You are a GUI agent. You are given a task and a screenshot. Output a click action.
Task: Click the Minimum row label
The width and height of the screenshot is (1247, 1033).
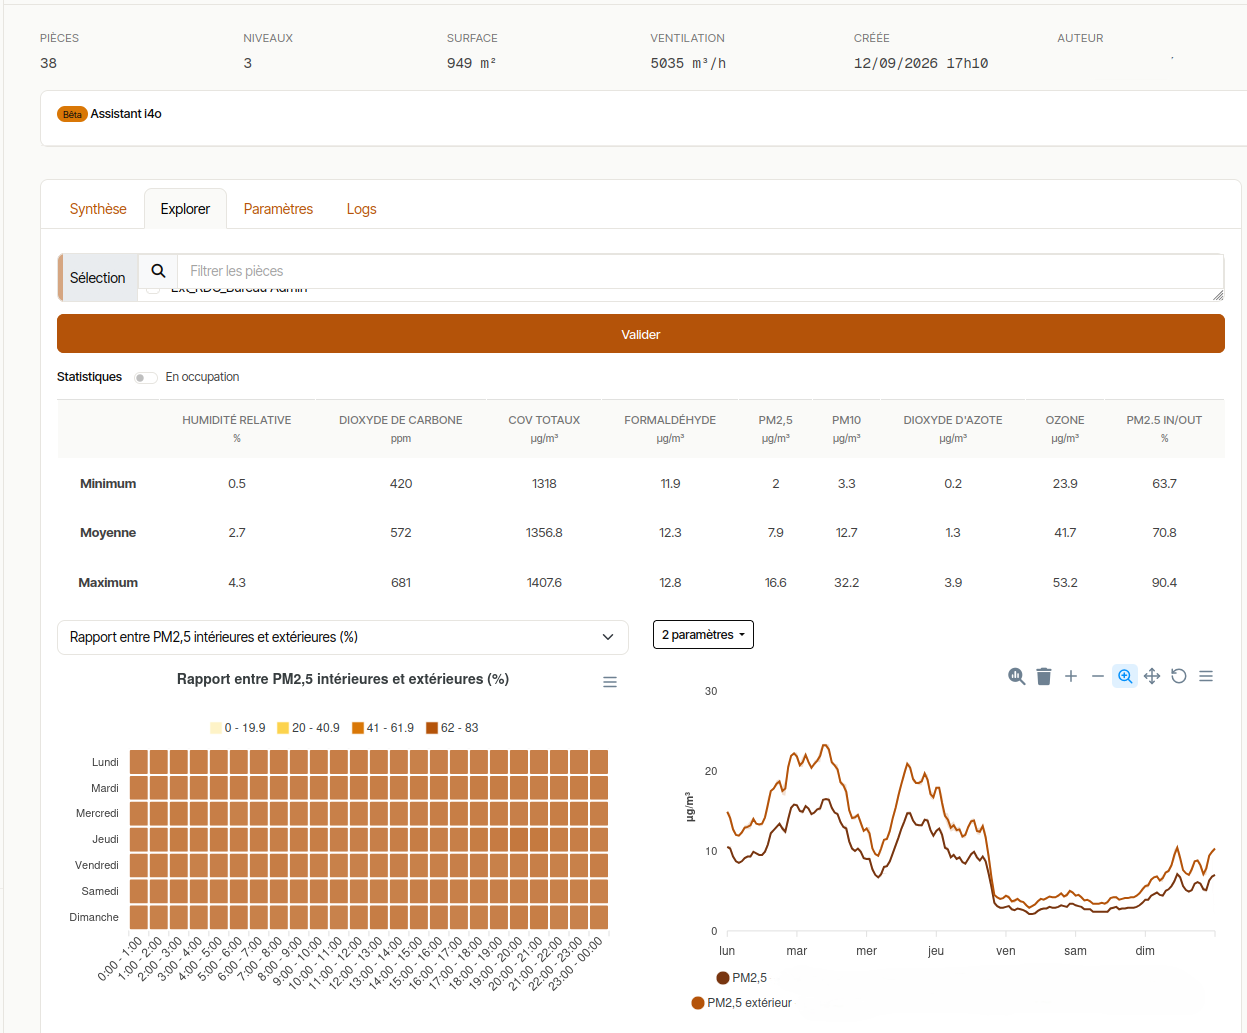108,484
